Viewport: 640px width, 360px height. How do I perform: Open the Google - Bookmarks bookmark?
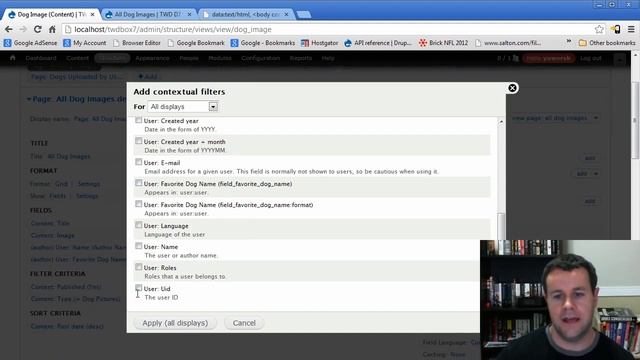(x=263, y=42)
